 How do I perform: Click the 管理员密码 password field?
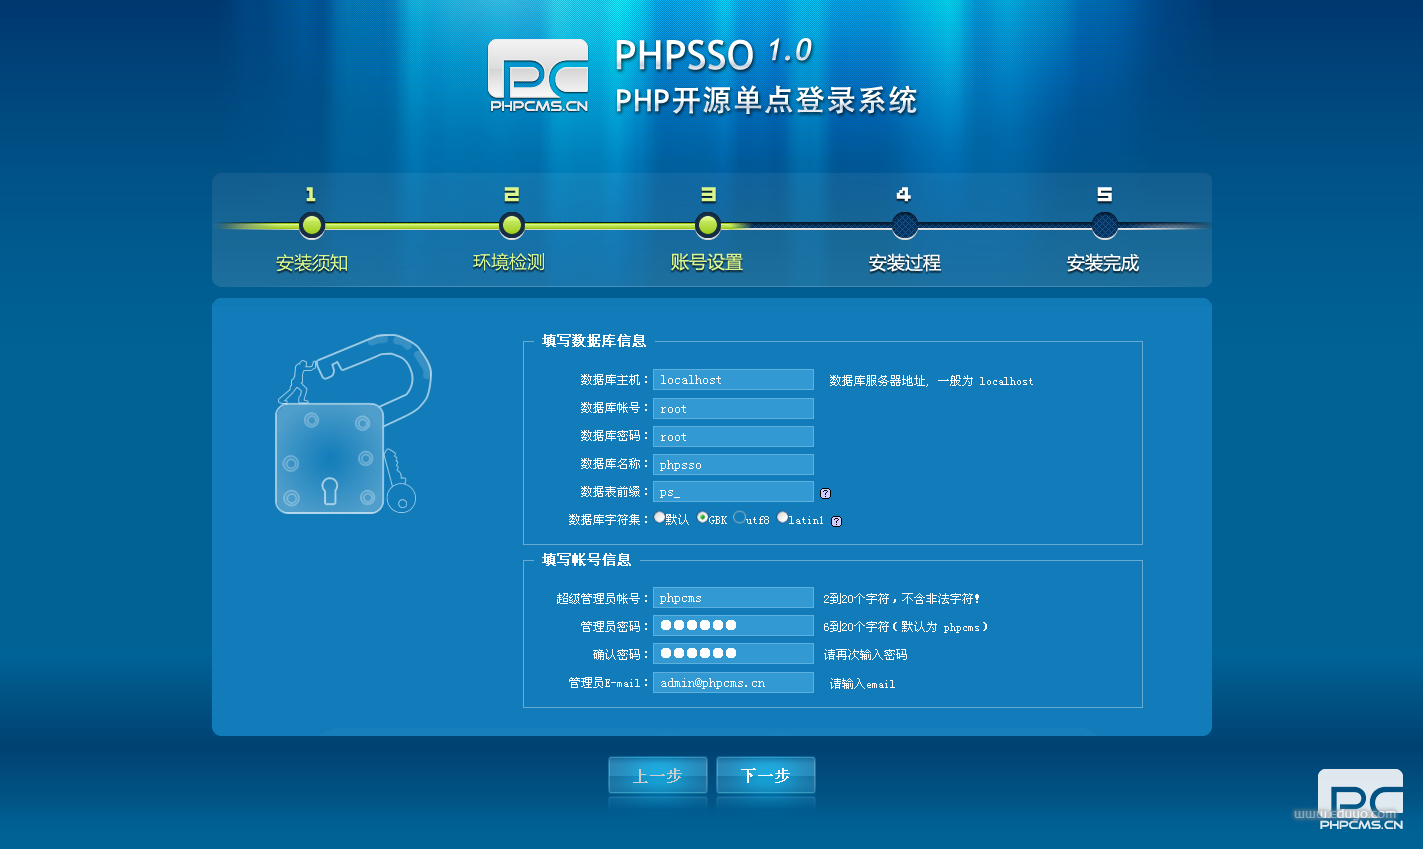point(733,626)
